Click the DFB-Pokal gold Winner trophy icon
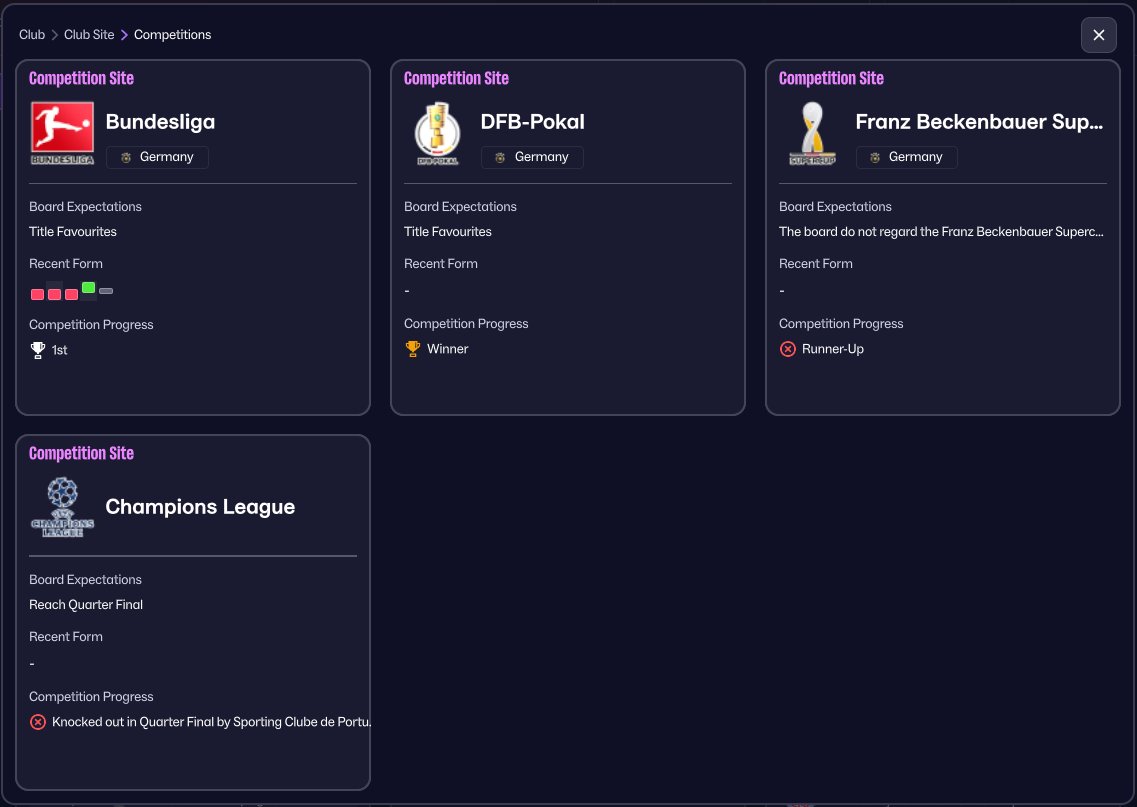The width and height of the screenshot is (1137, 807). click(x=413, y=349)
